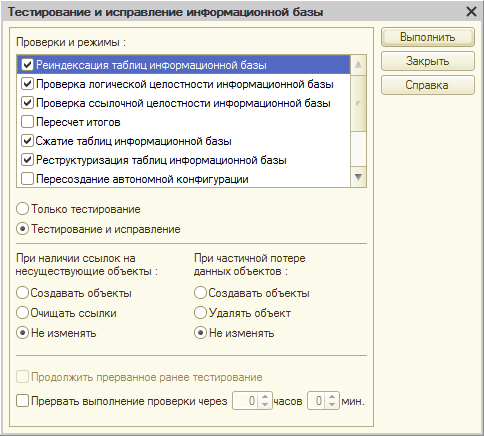Select Только тестирование radio option
484x436 pixels.
(x=22, y=209)
